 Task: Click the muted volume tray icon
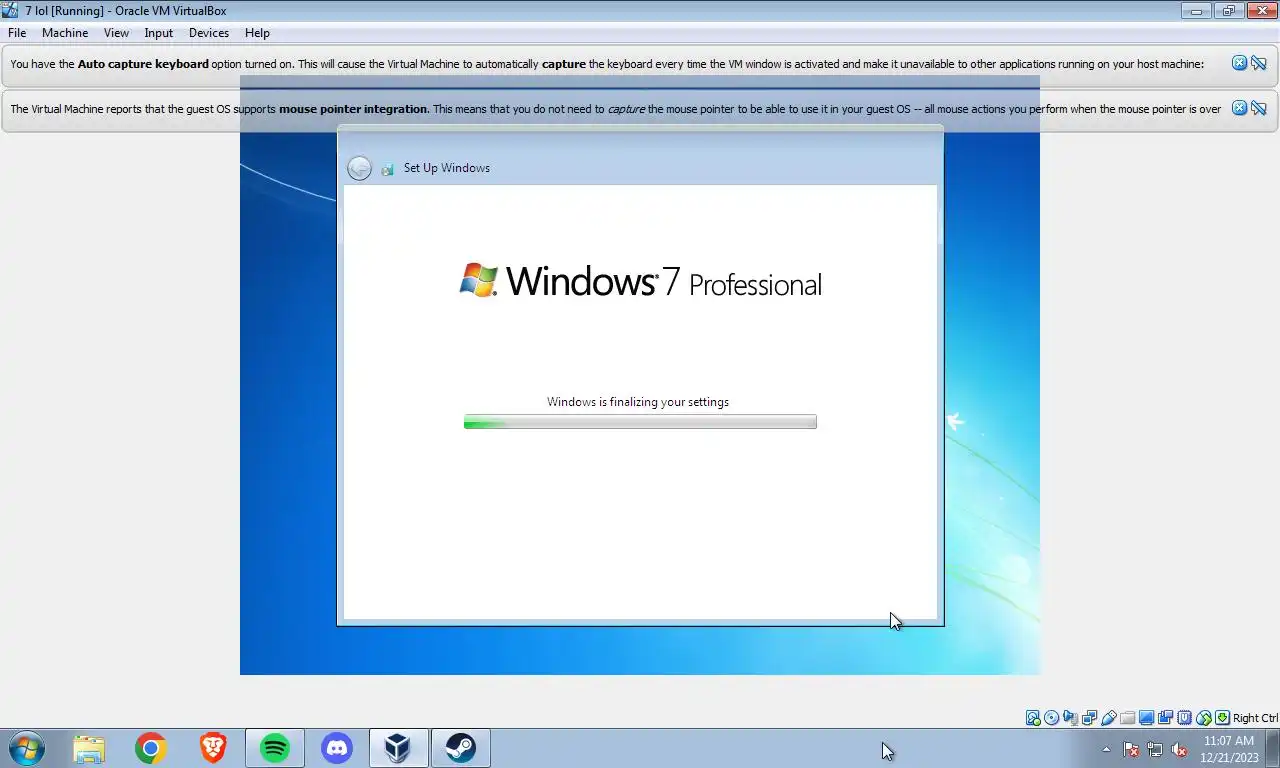pyautogui.click(x=1179, y=749)
